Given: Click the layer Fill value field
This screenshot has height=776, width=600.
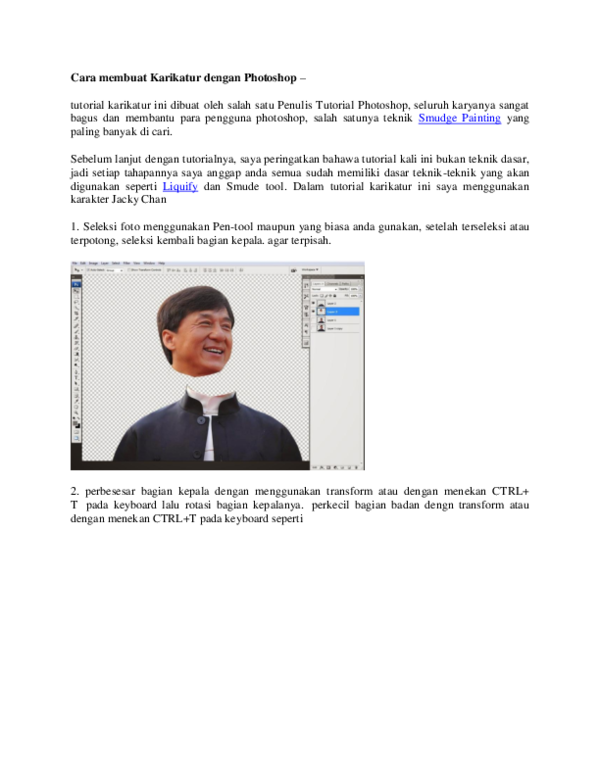Looking at the screenshot, I should point(354,296).
